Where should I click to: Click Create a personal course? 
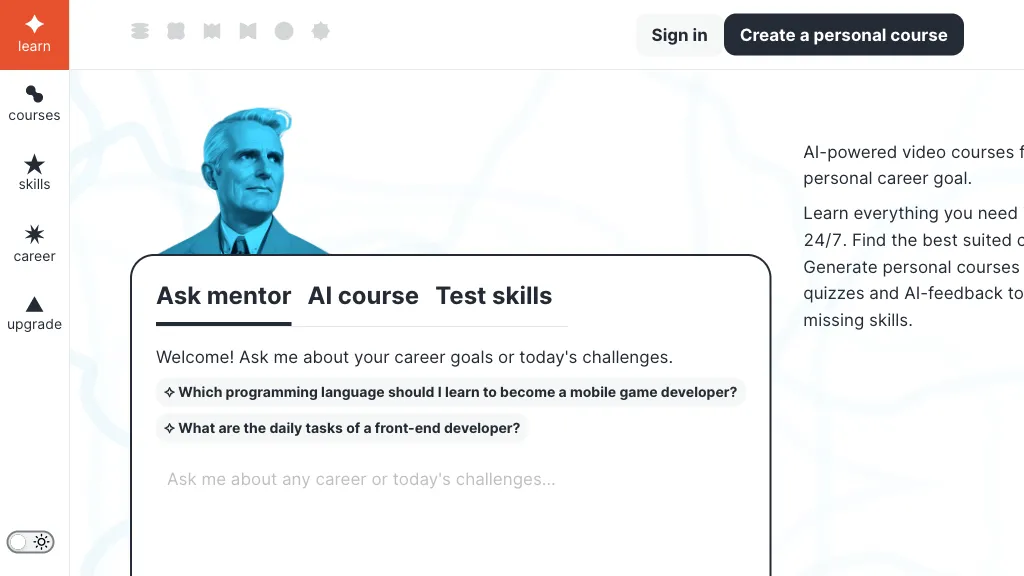[x=843, y=34]
